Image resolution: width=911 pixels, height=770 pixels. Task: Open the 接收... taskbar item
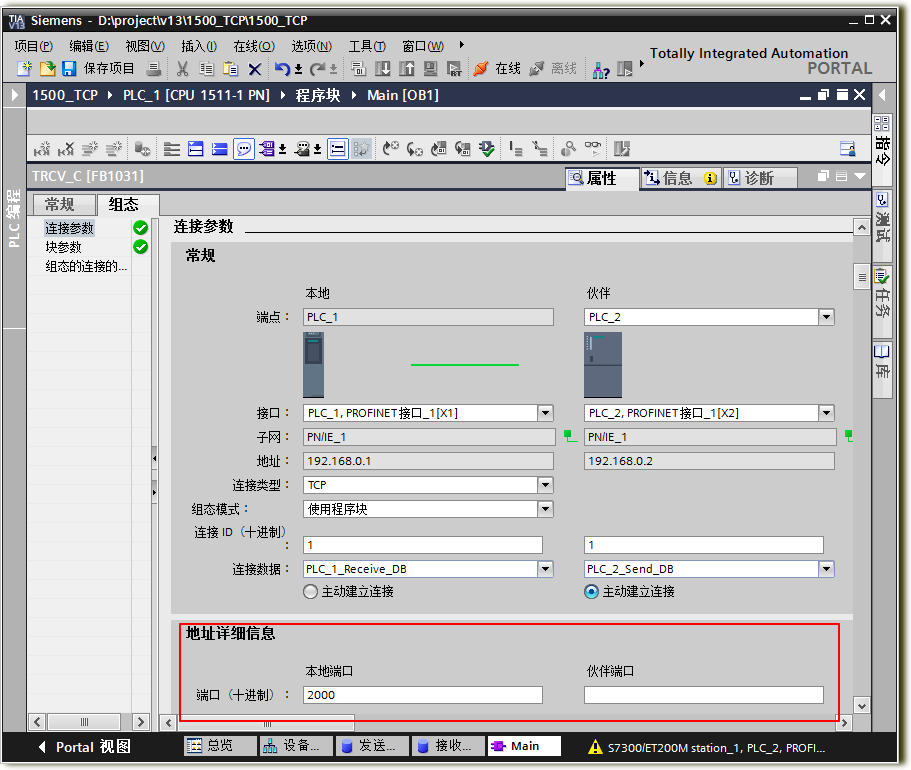pos(448,746)
